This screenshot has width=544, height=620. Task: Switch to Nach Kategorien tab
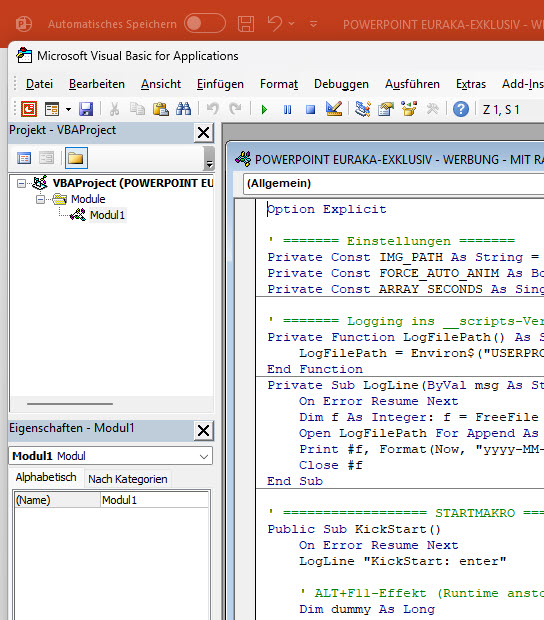128,479
